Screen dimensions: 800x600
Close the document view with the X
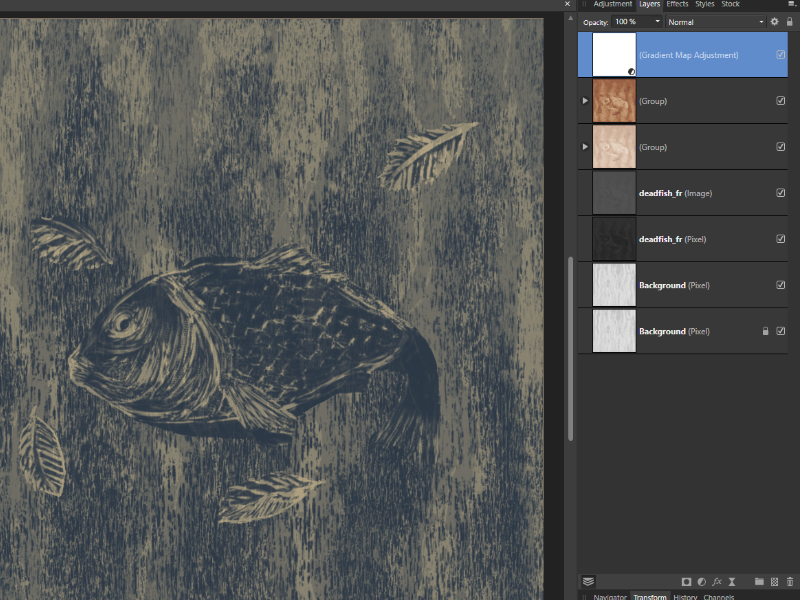(x=567, y=4)
